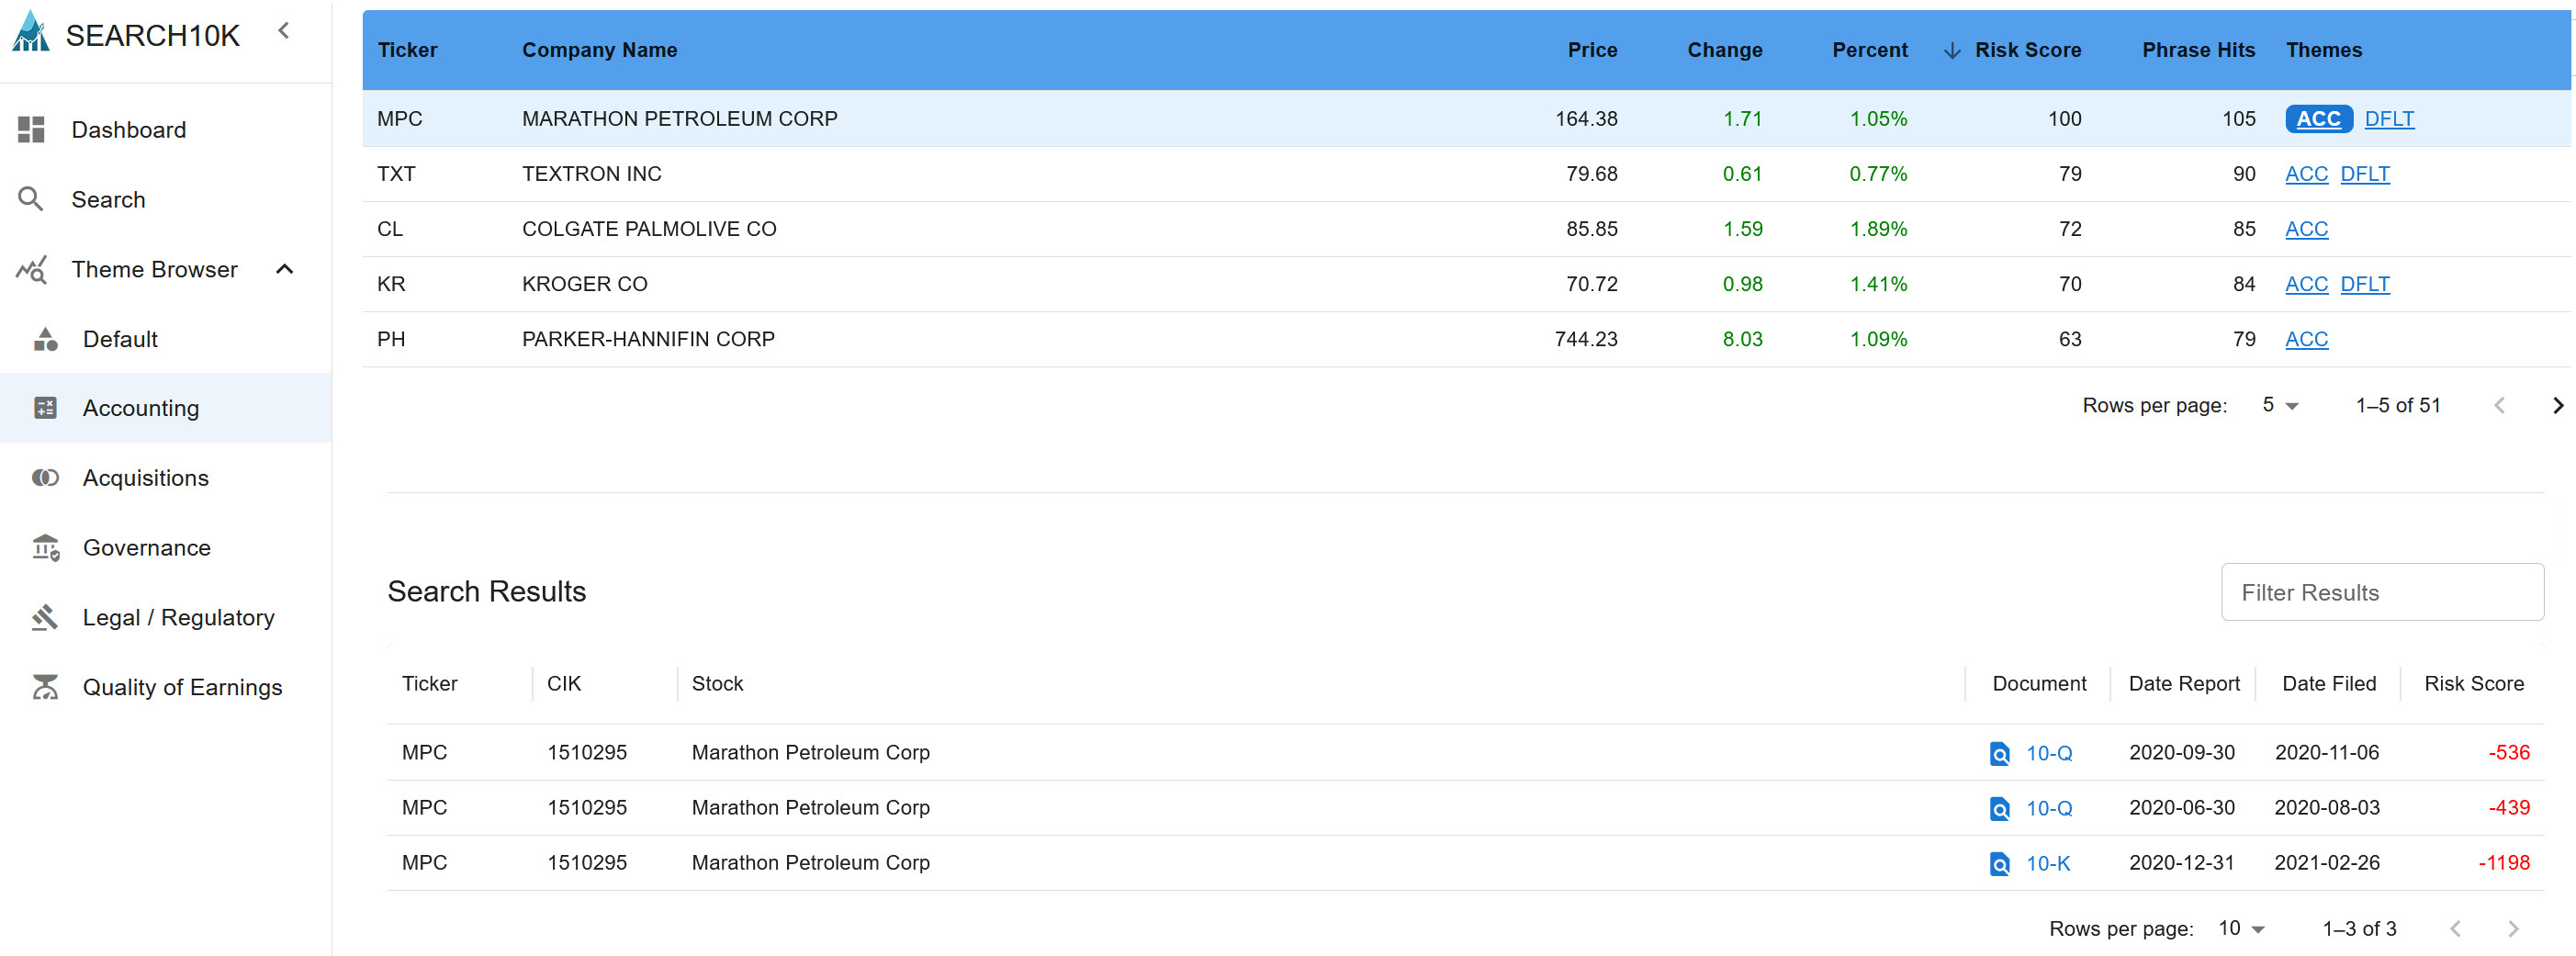Viewport: 2576px width, 956px height.
Task: Select the KROGER CO row
Action: [x=1466, y=284]
